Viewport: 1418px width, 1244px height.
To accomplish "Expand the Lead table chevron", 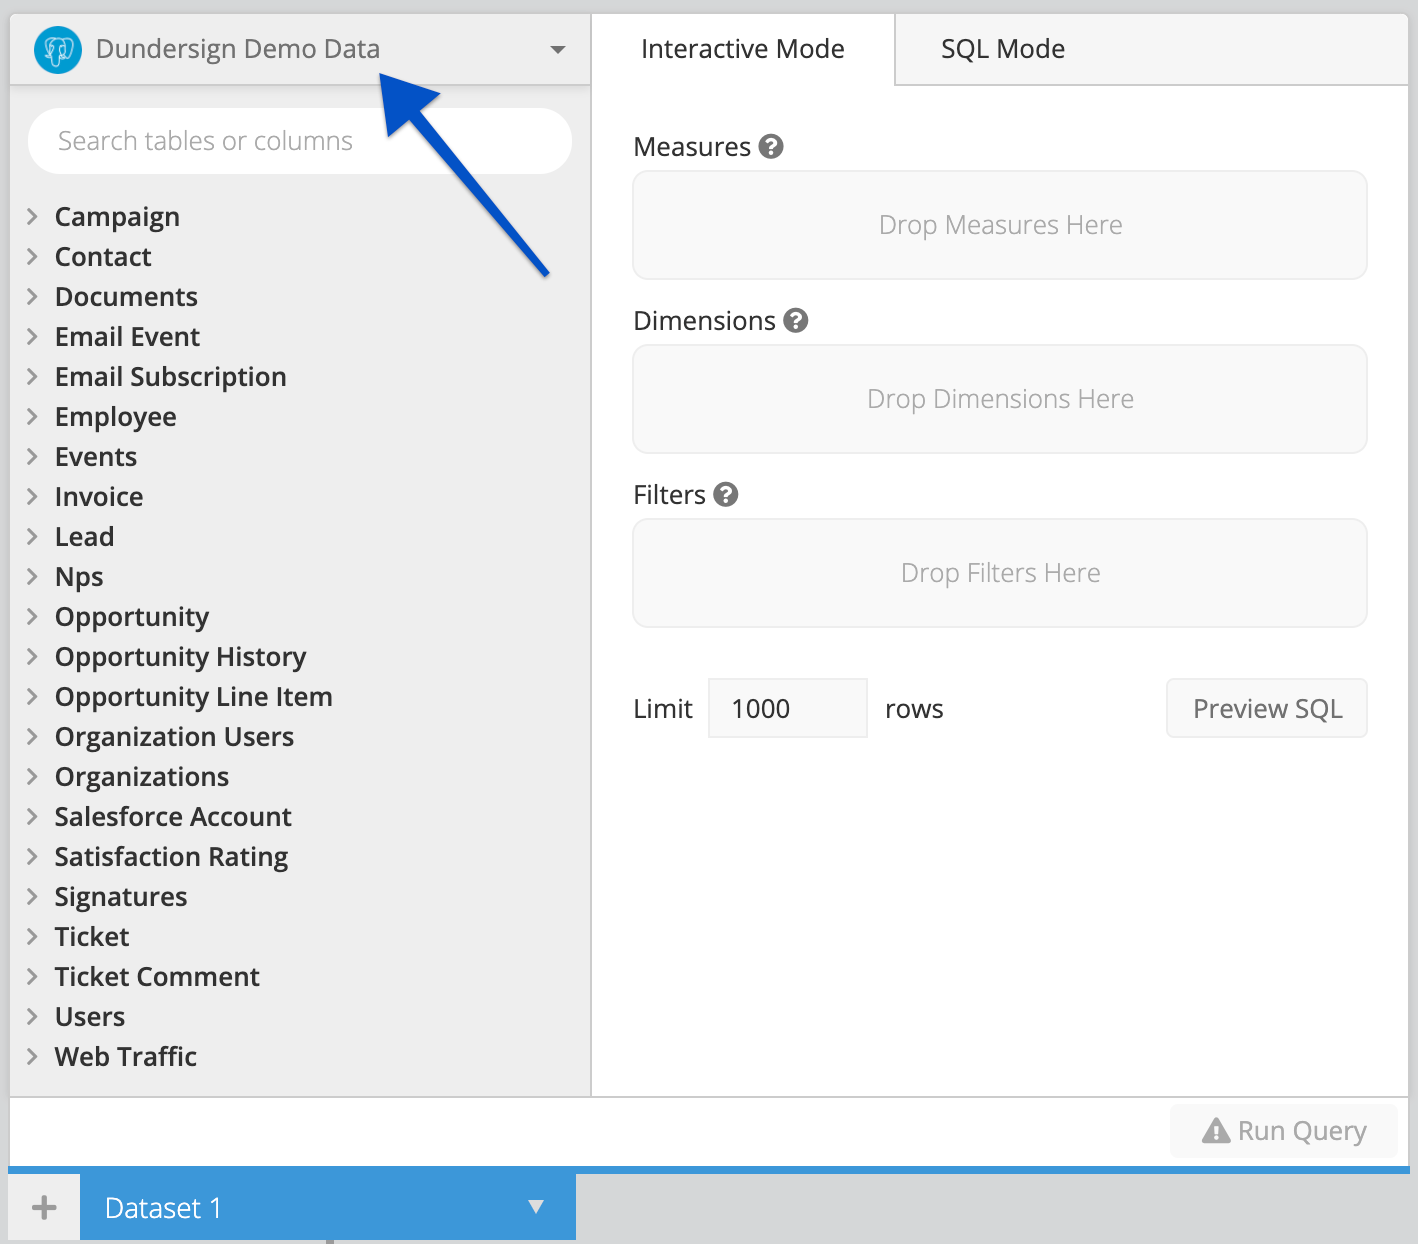I will click(32, 536).
